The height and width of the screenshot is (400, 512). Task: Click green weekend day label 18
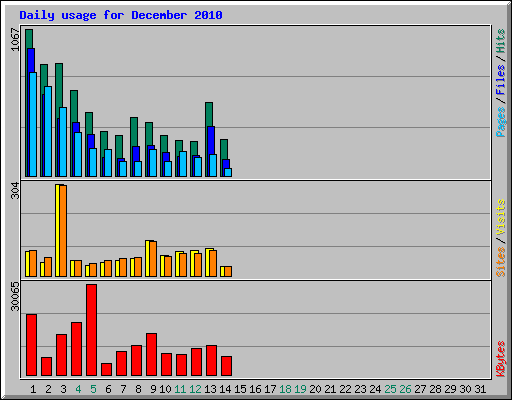[285, 389]
